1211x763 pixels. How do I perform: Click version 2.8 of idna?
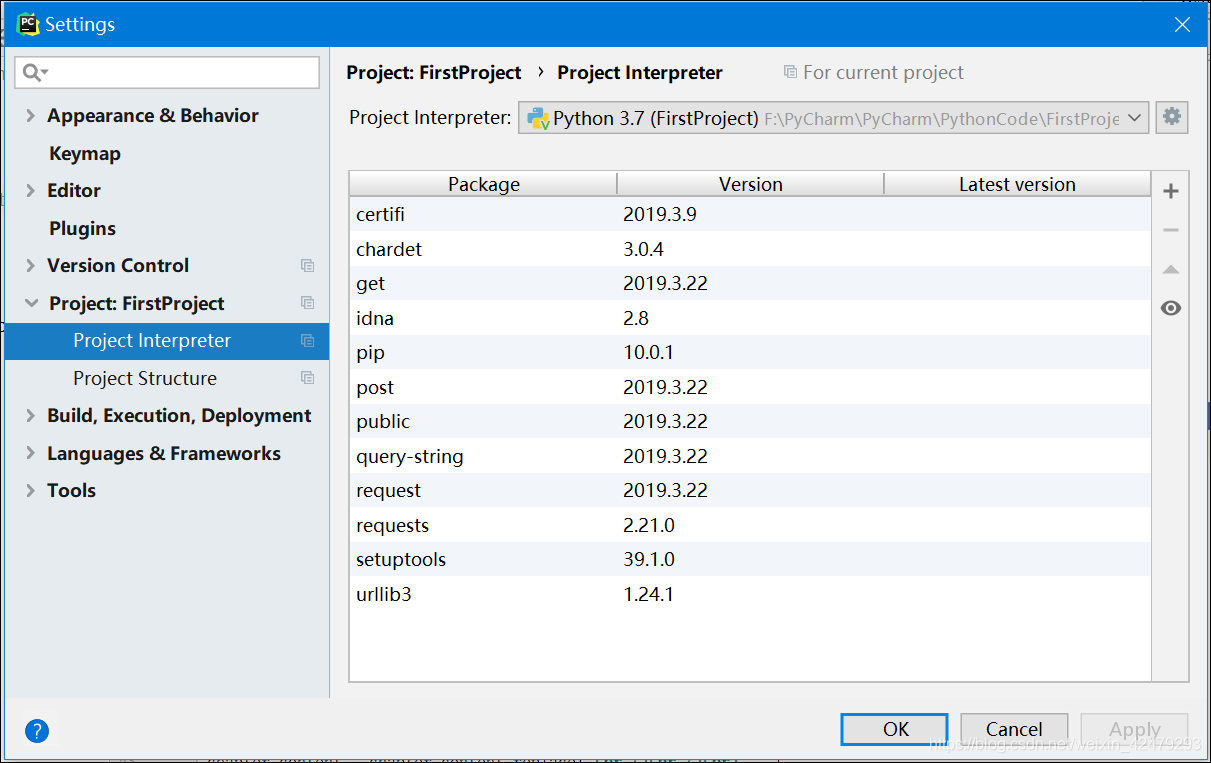tap(636, 318)
